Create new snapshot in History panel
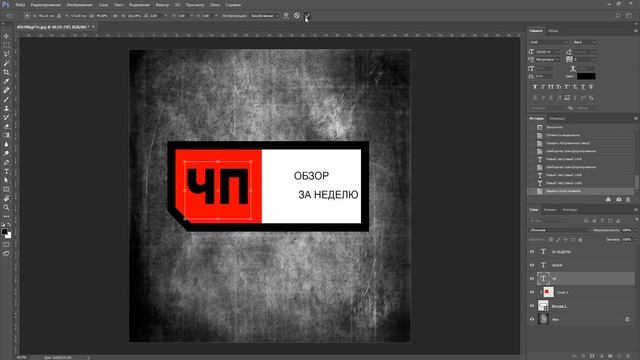This screenshot has height=360, width=640. tap(619, 200)
